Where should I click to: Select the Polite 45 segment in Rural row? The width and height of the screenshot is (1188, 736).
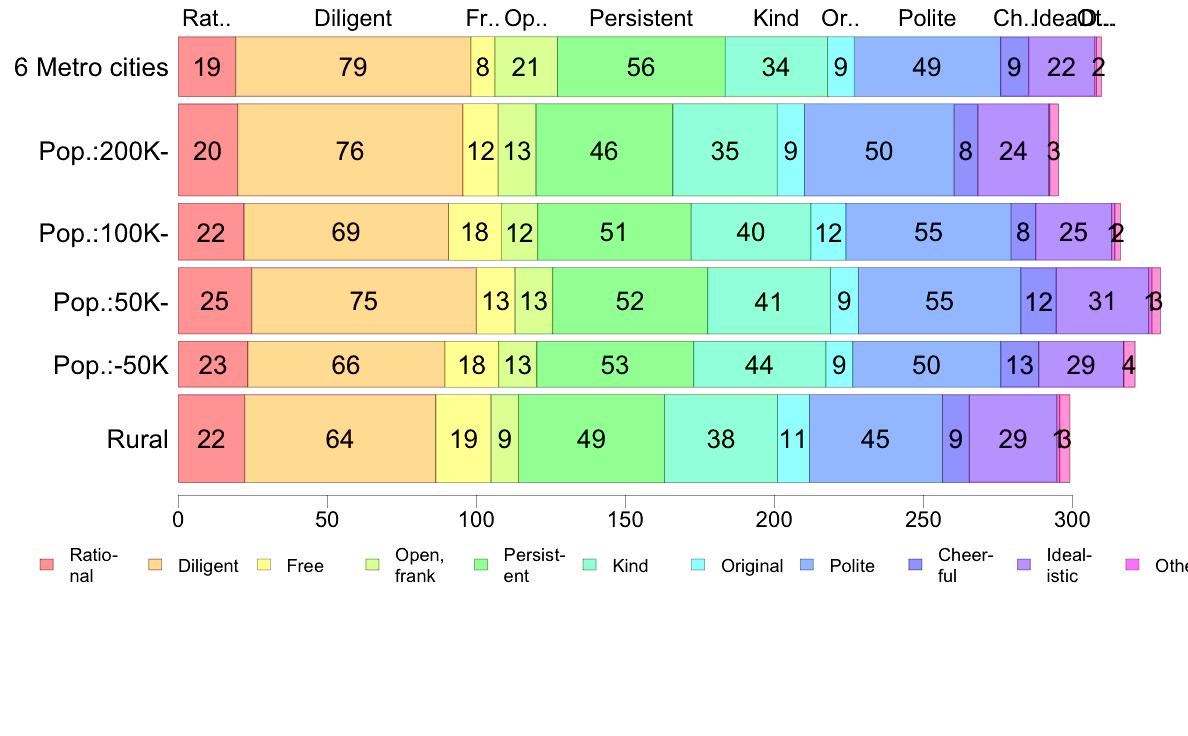coord(876,439)
